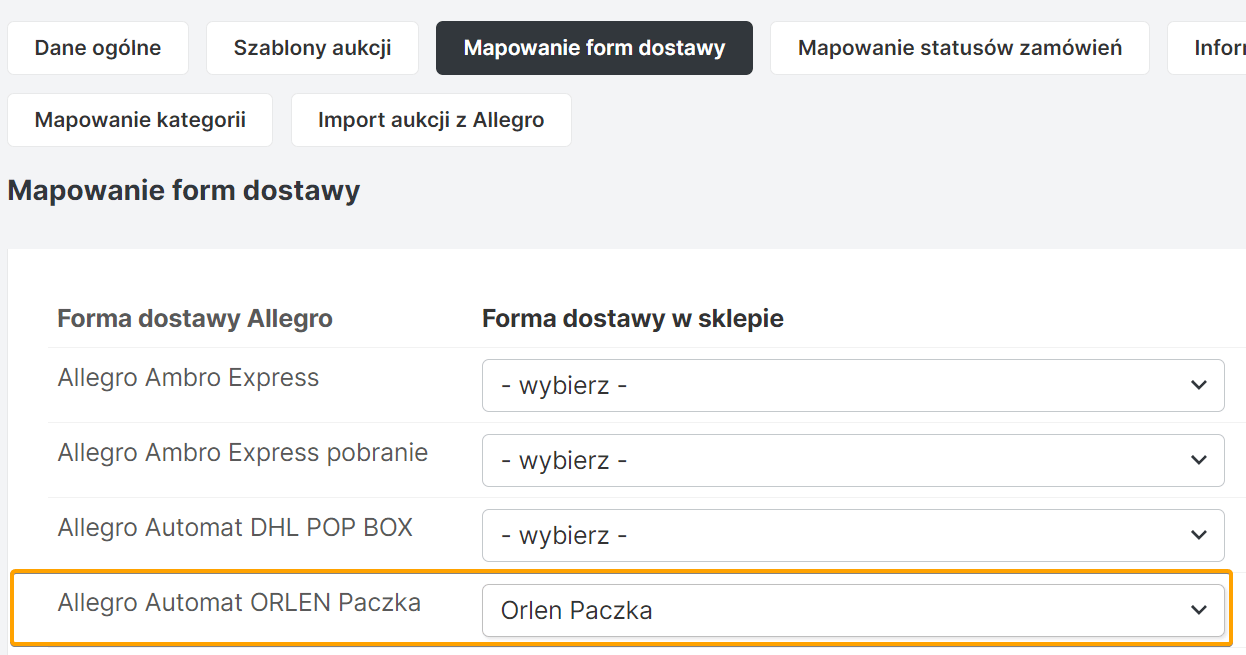The width and height of the screenshot is (1246, 655).
Task: Click the Allegro Automat DHL POP BOX label
Action: [x=235, y=528]
